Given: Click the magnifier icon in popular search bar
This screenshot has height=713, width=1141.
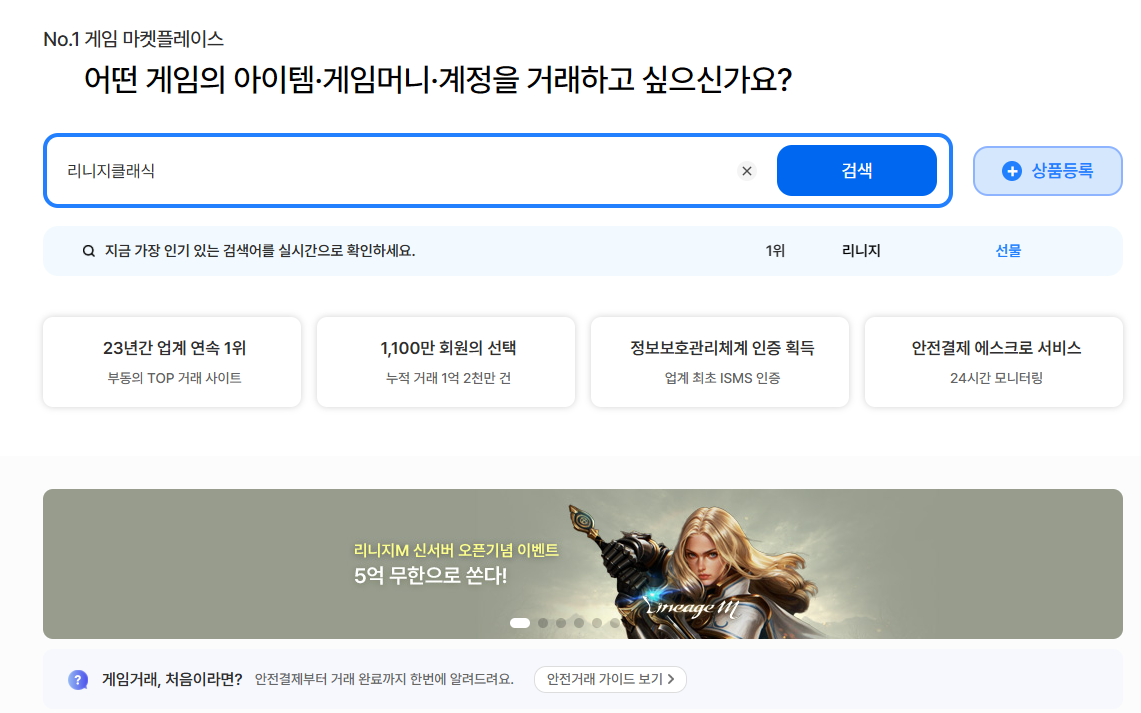Looking at the screenshot, I should coord(89,251).
